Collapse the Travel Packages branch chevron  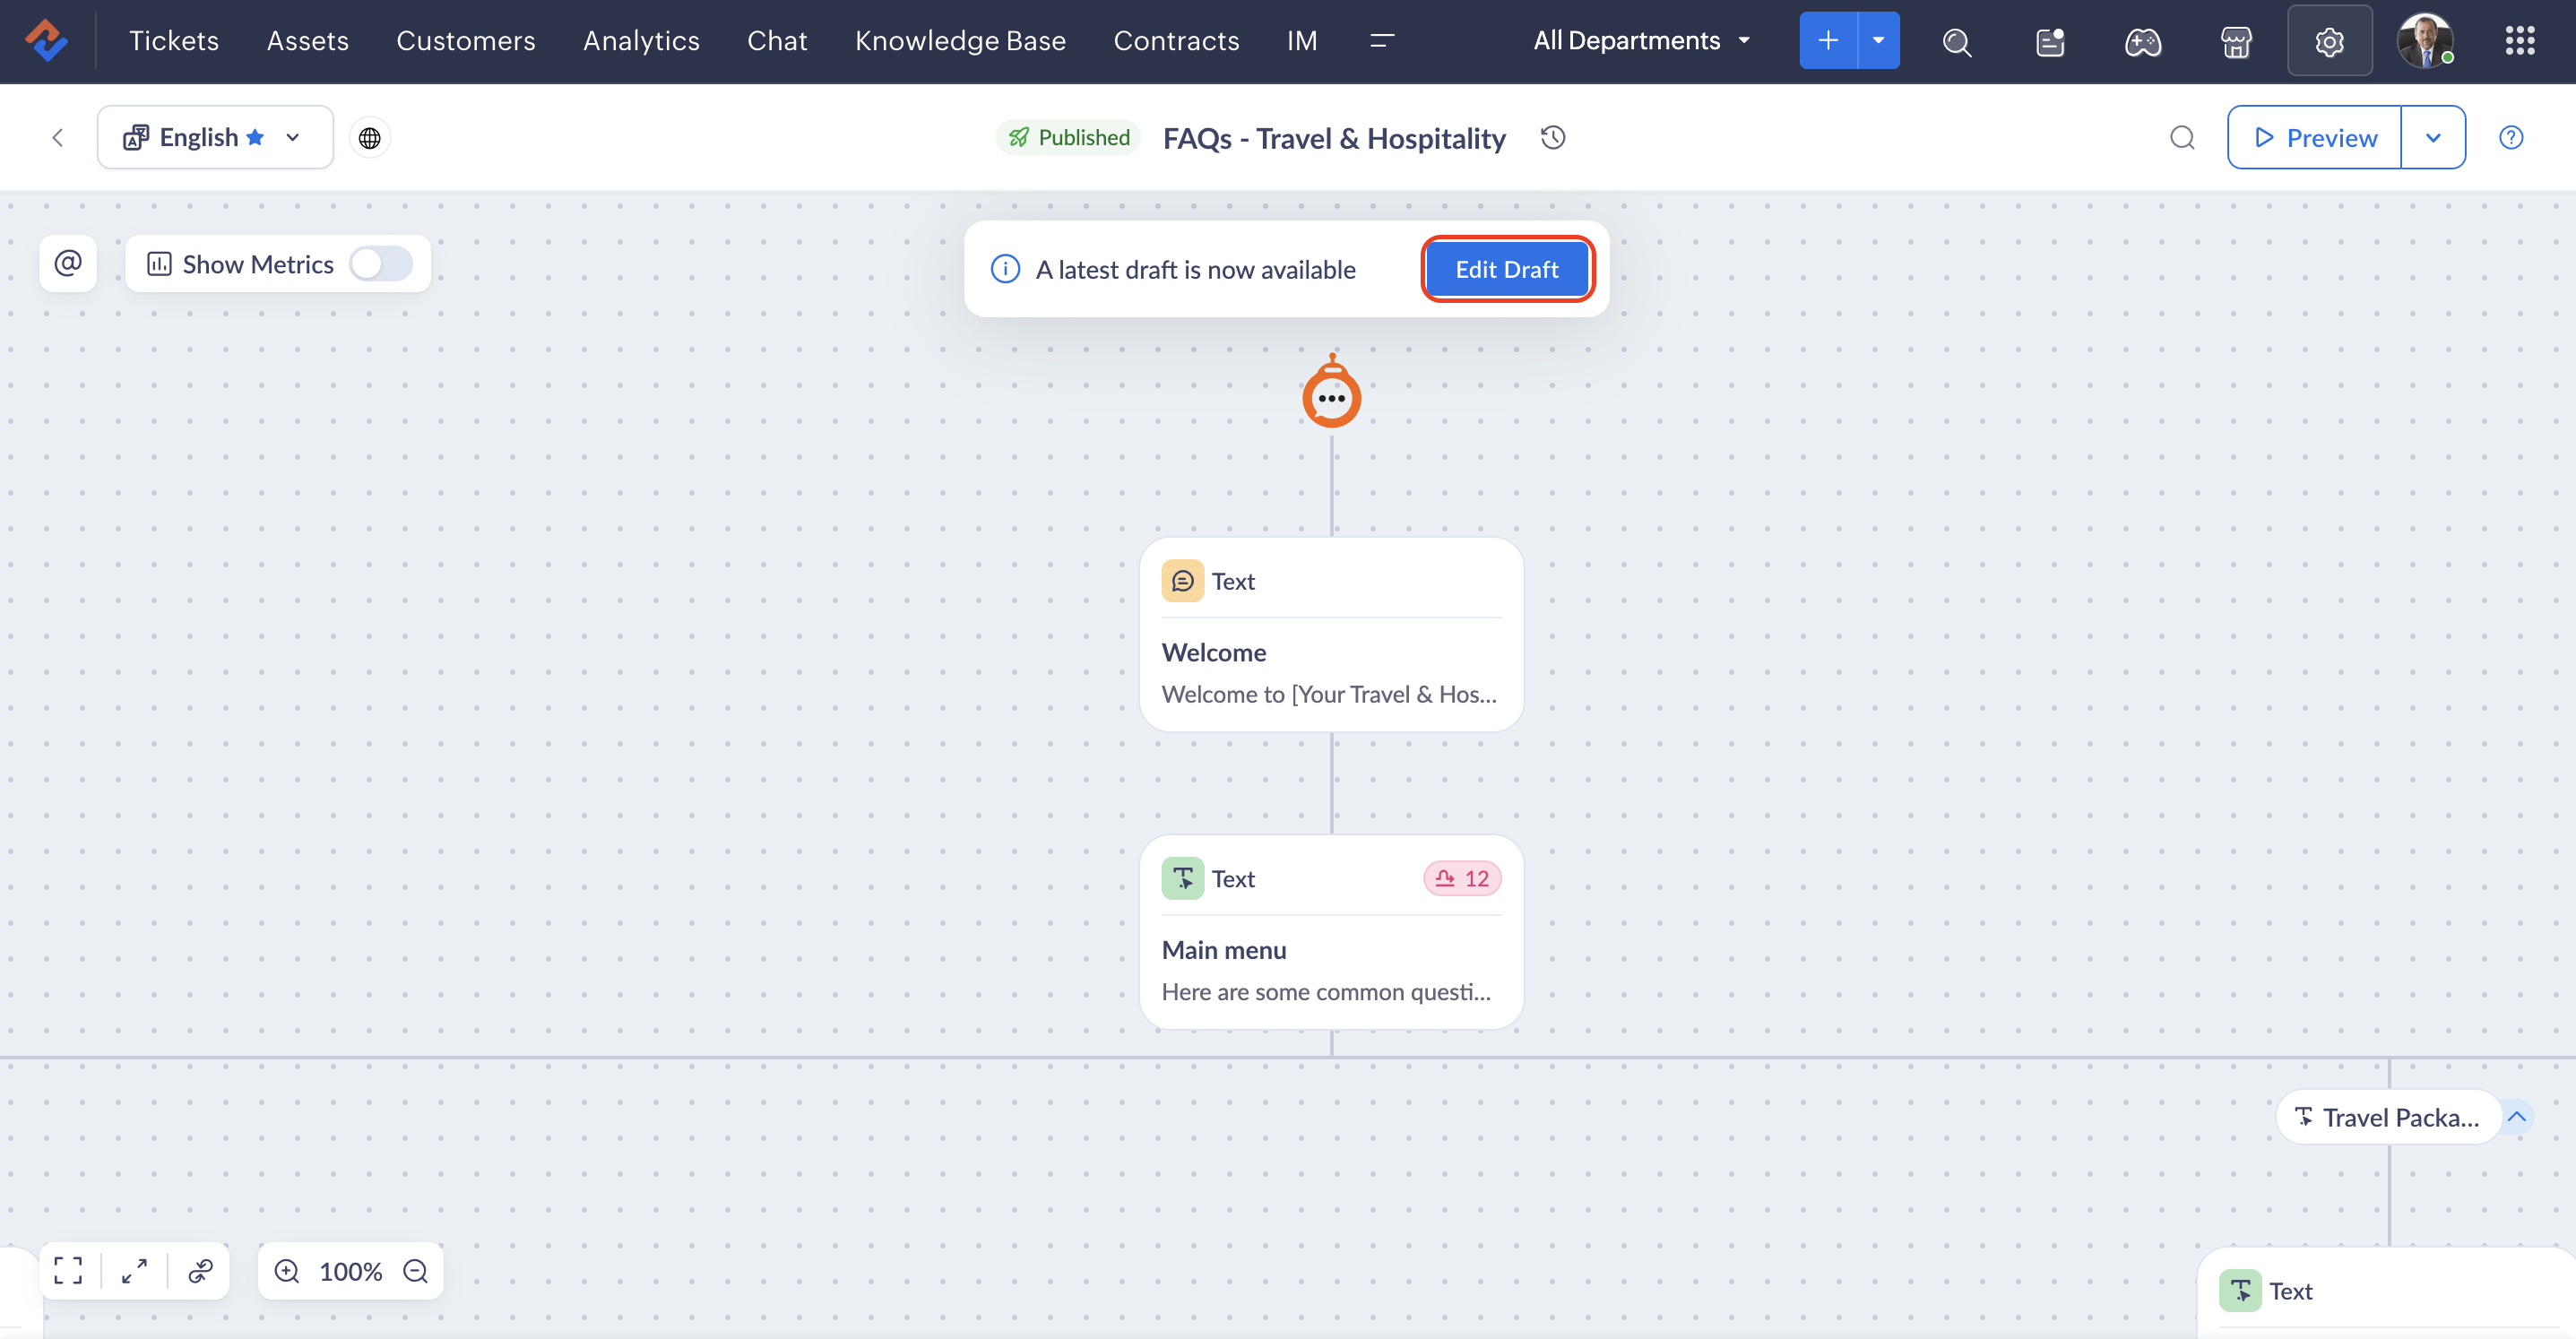coord(2517,1116)
